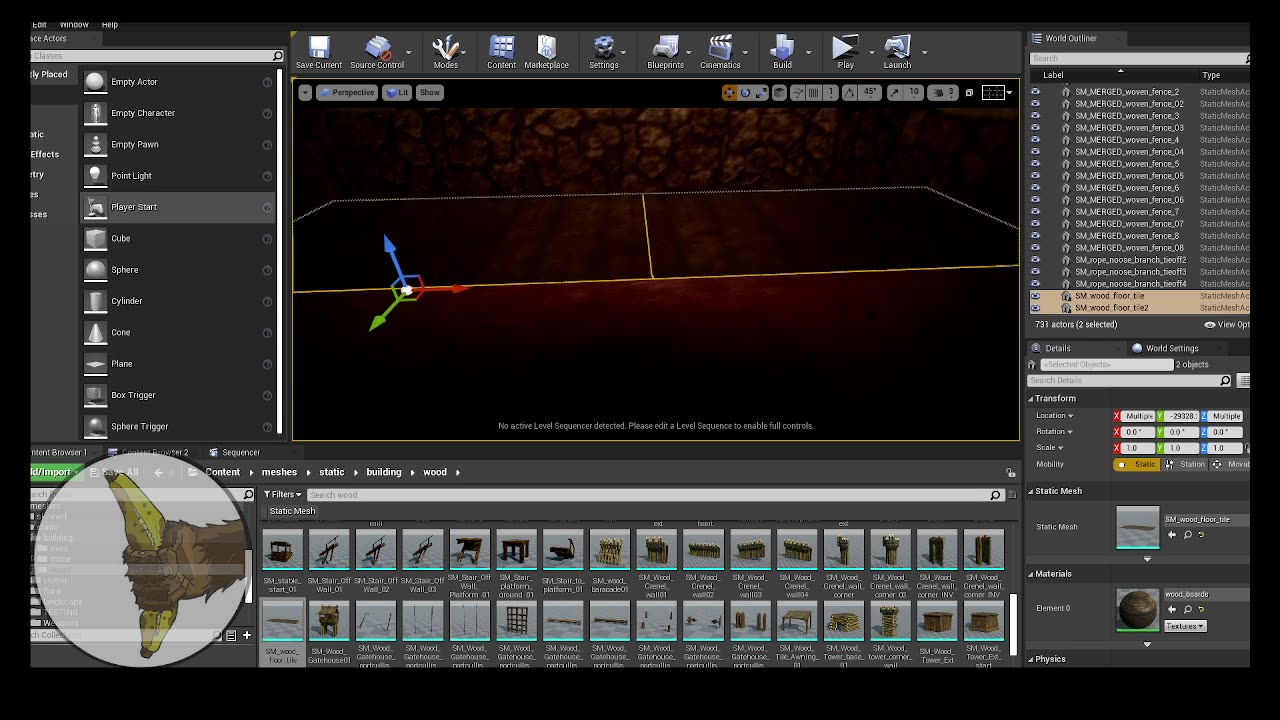Navigate to the meshes folder breadcrumb

pyautogui.click(x=279, y=472)
